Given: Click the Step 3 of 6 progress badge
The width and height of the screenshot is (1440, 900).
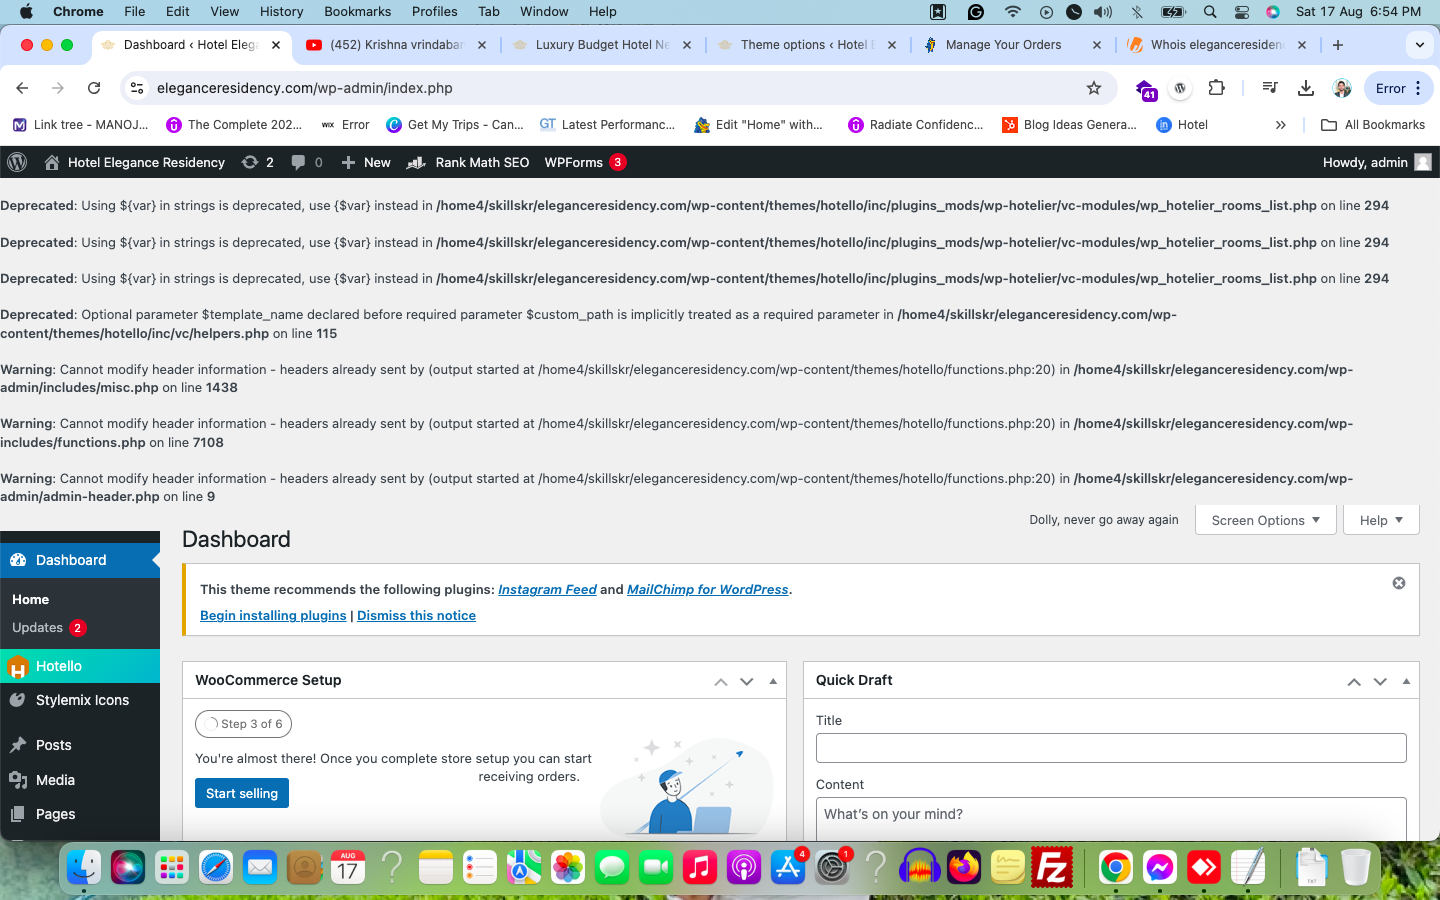Looking at the screenshot, I should pos(243,723).
